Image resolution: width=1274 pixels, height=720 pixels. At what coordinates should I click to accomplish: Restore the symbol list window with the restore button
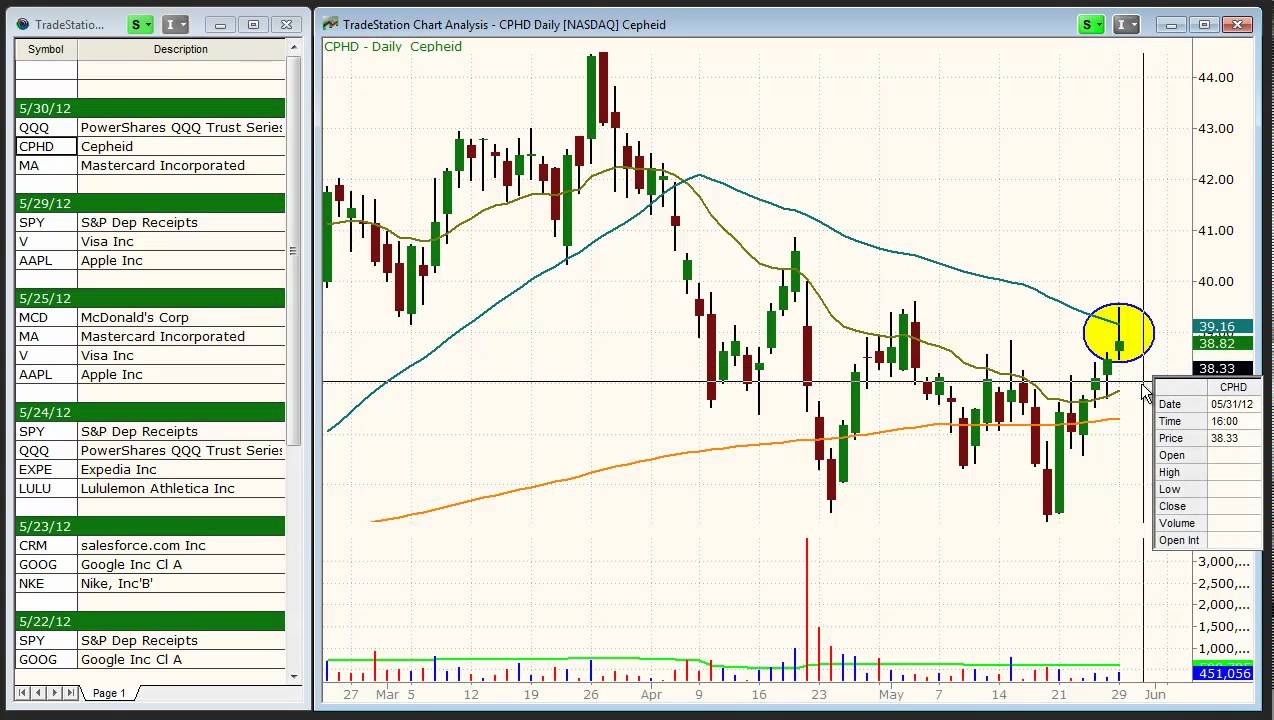click(253, 24)
